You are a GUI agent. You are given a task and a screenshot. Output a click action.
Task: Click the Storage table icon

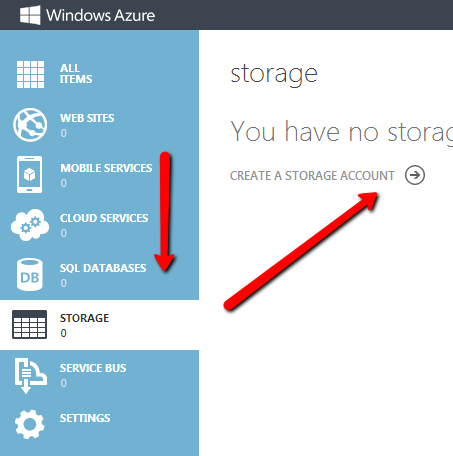[x=29, y=325]
